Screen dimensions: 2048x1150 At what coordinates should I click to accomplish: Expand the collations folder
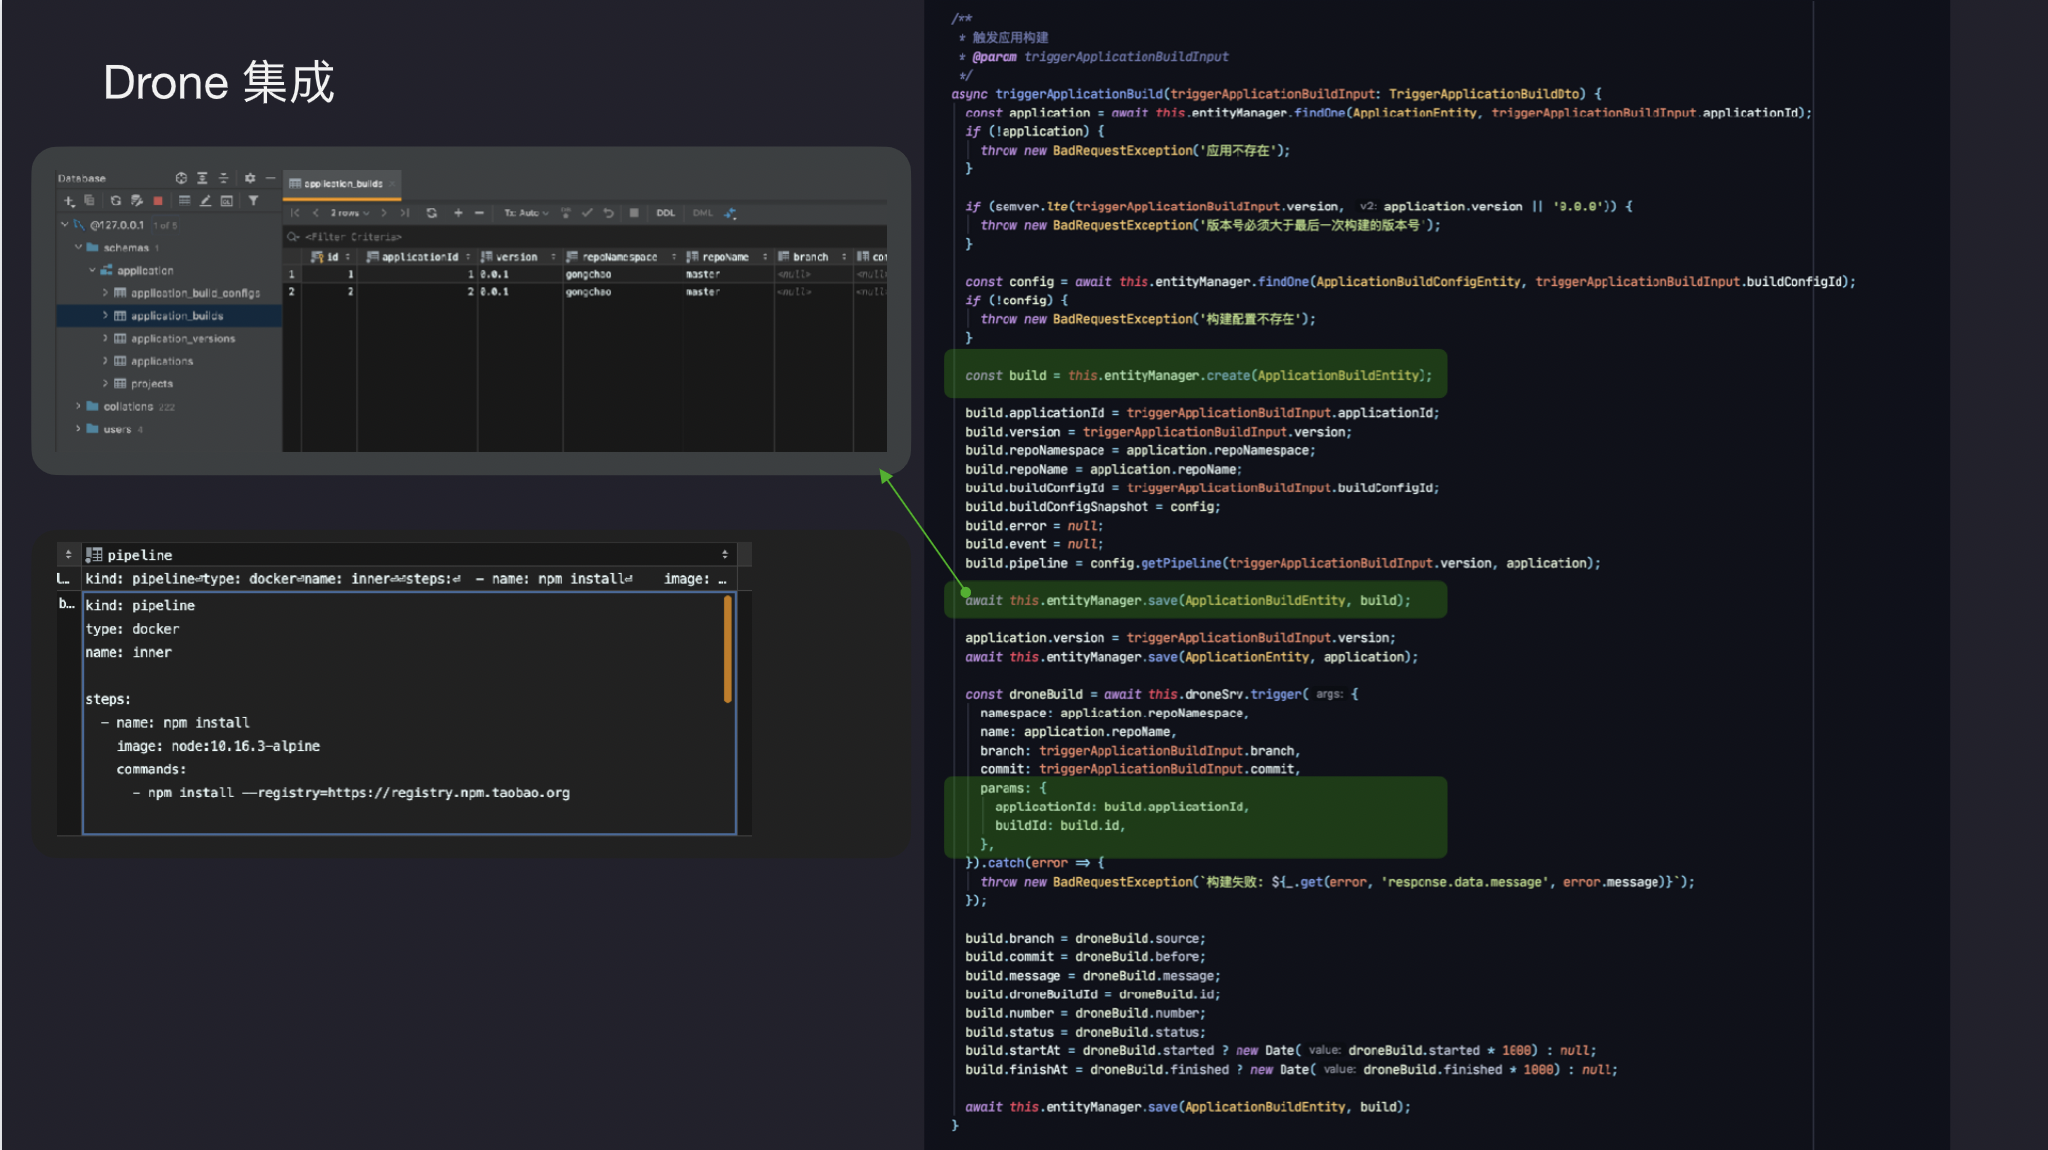[x=78, y=406]
